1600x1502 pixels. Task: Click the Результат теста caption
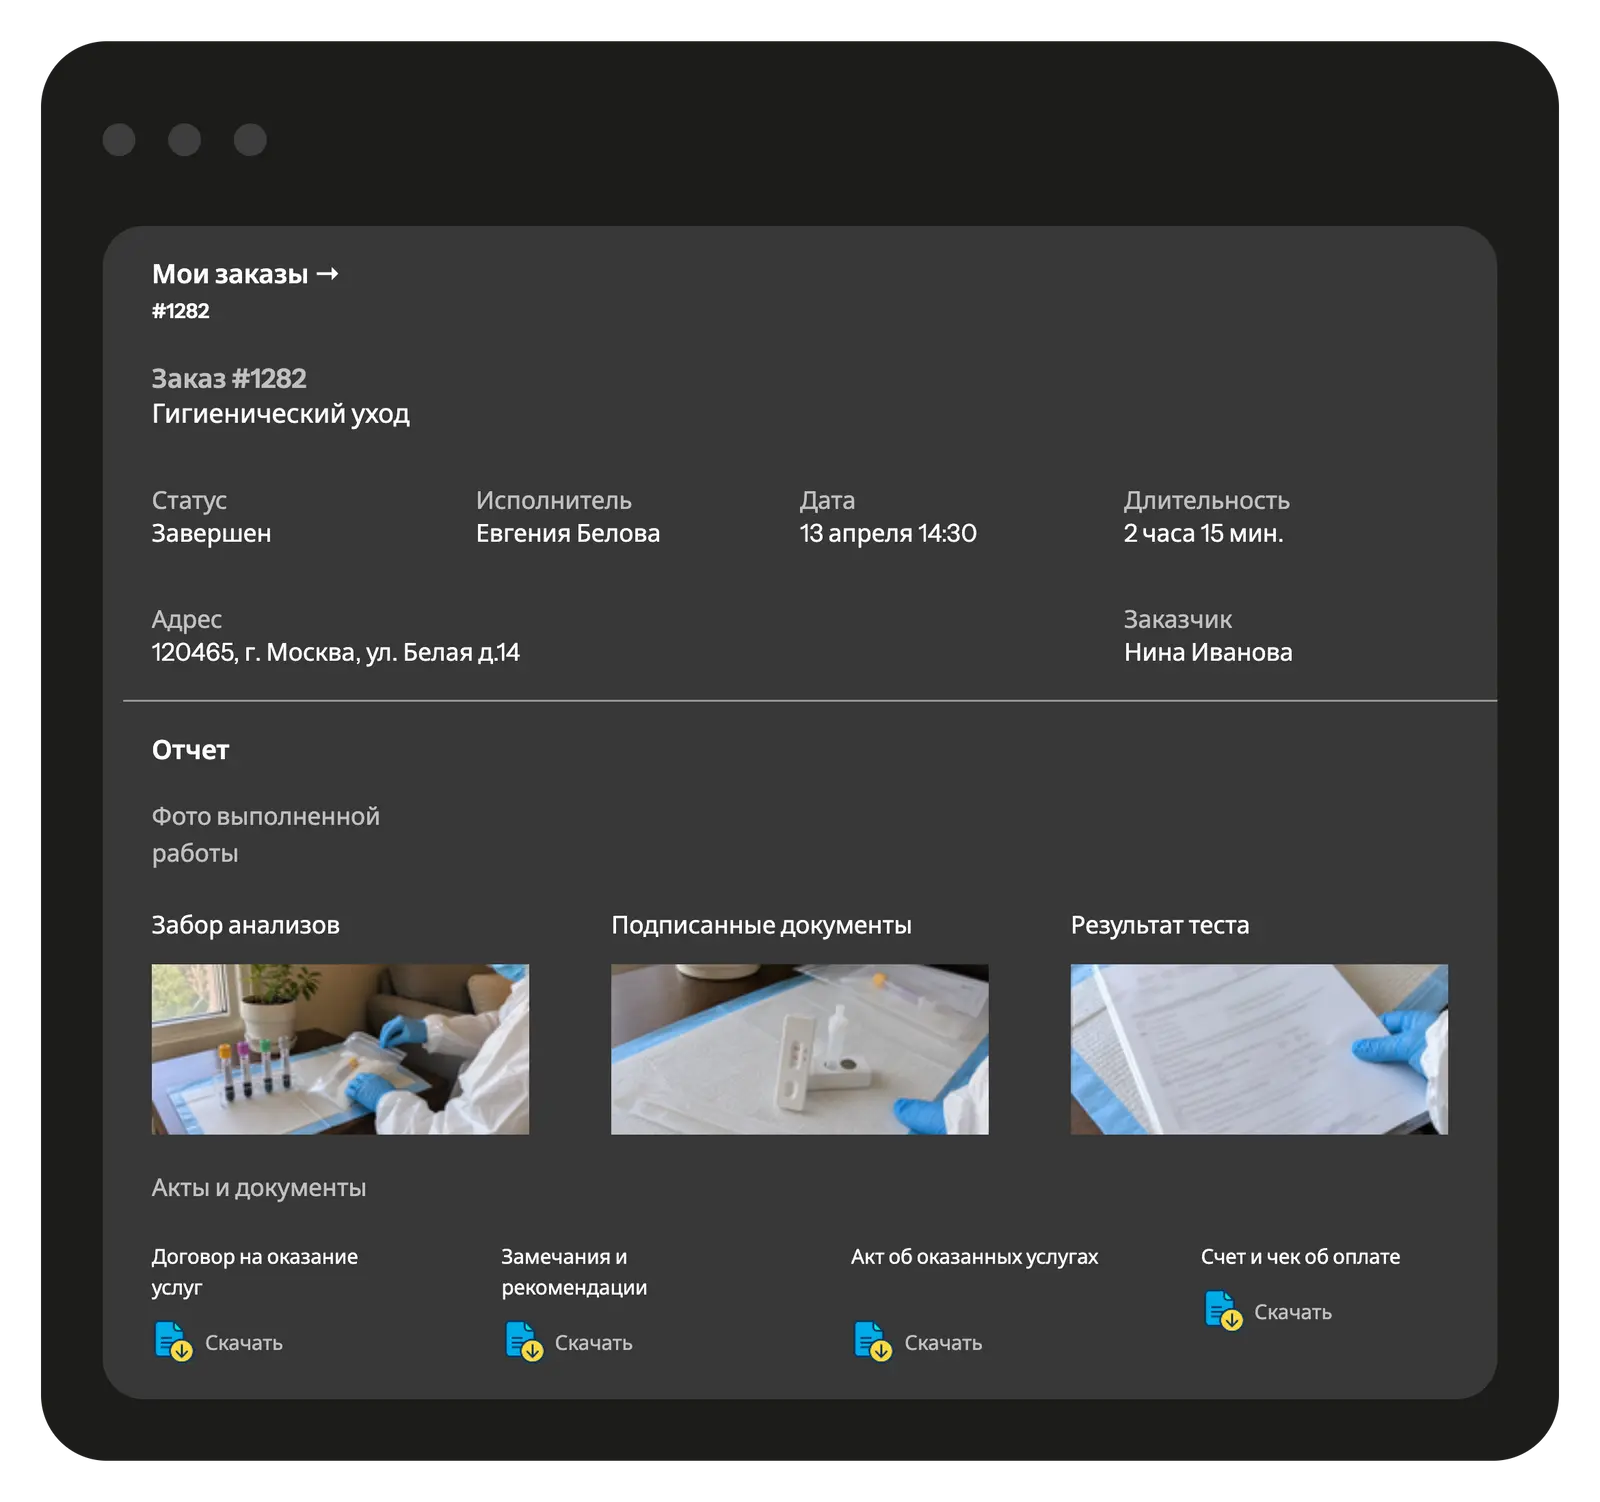click(x=1160, y=925)
